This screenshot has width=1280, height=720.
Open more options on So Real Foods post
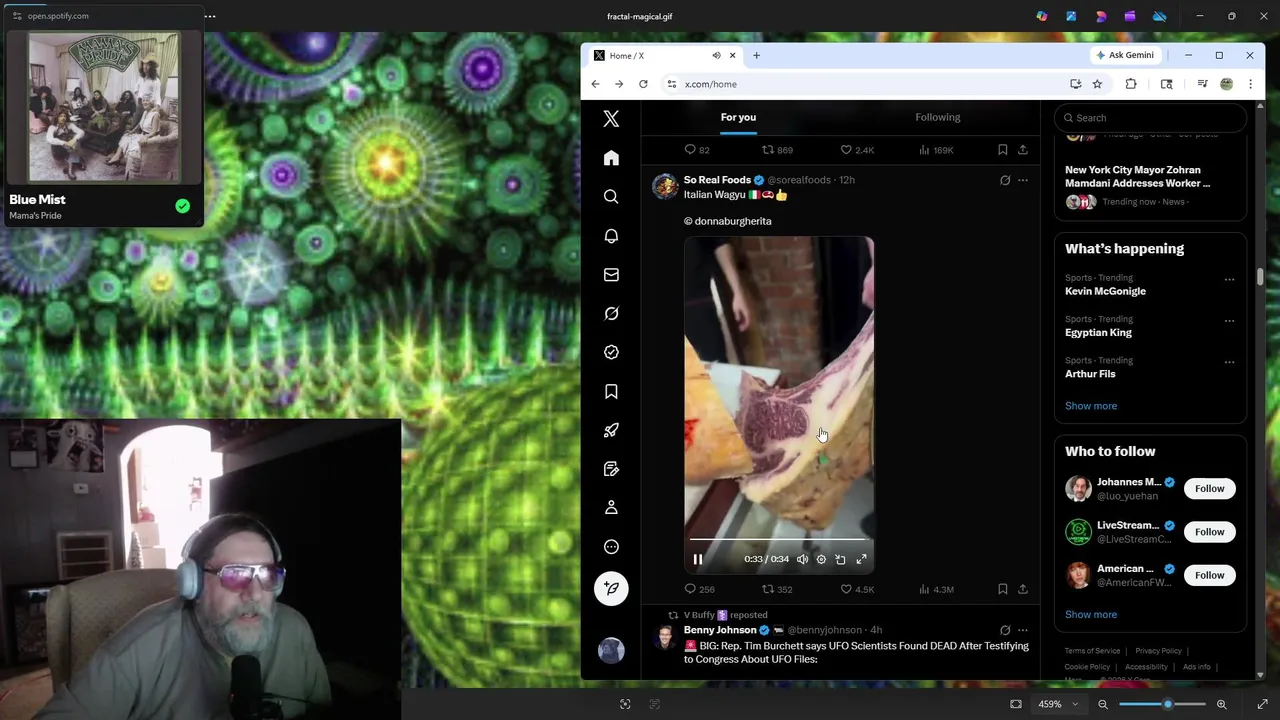(x=1022, y=180)
